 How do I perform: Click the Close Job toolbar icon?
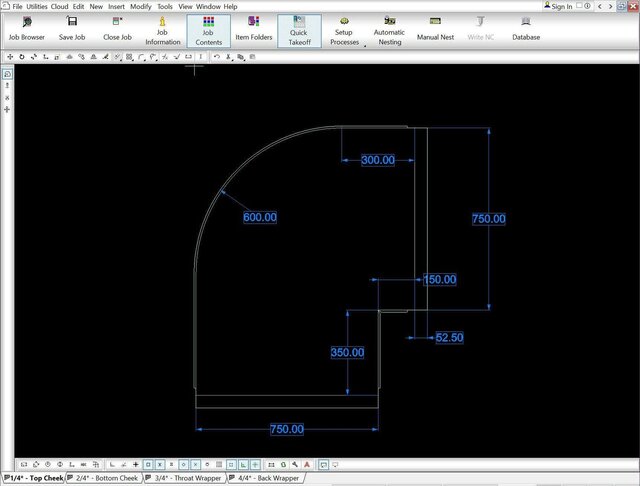(117, 28)
